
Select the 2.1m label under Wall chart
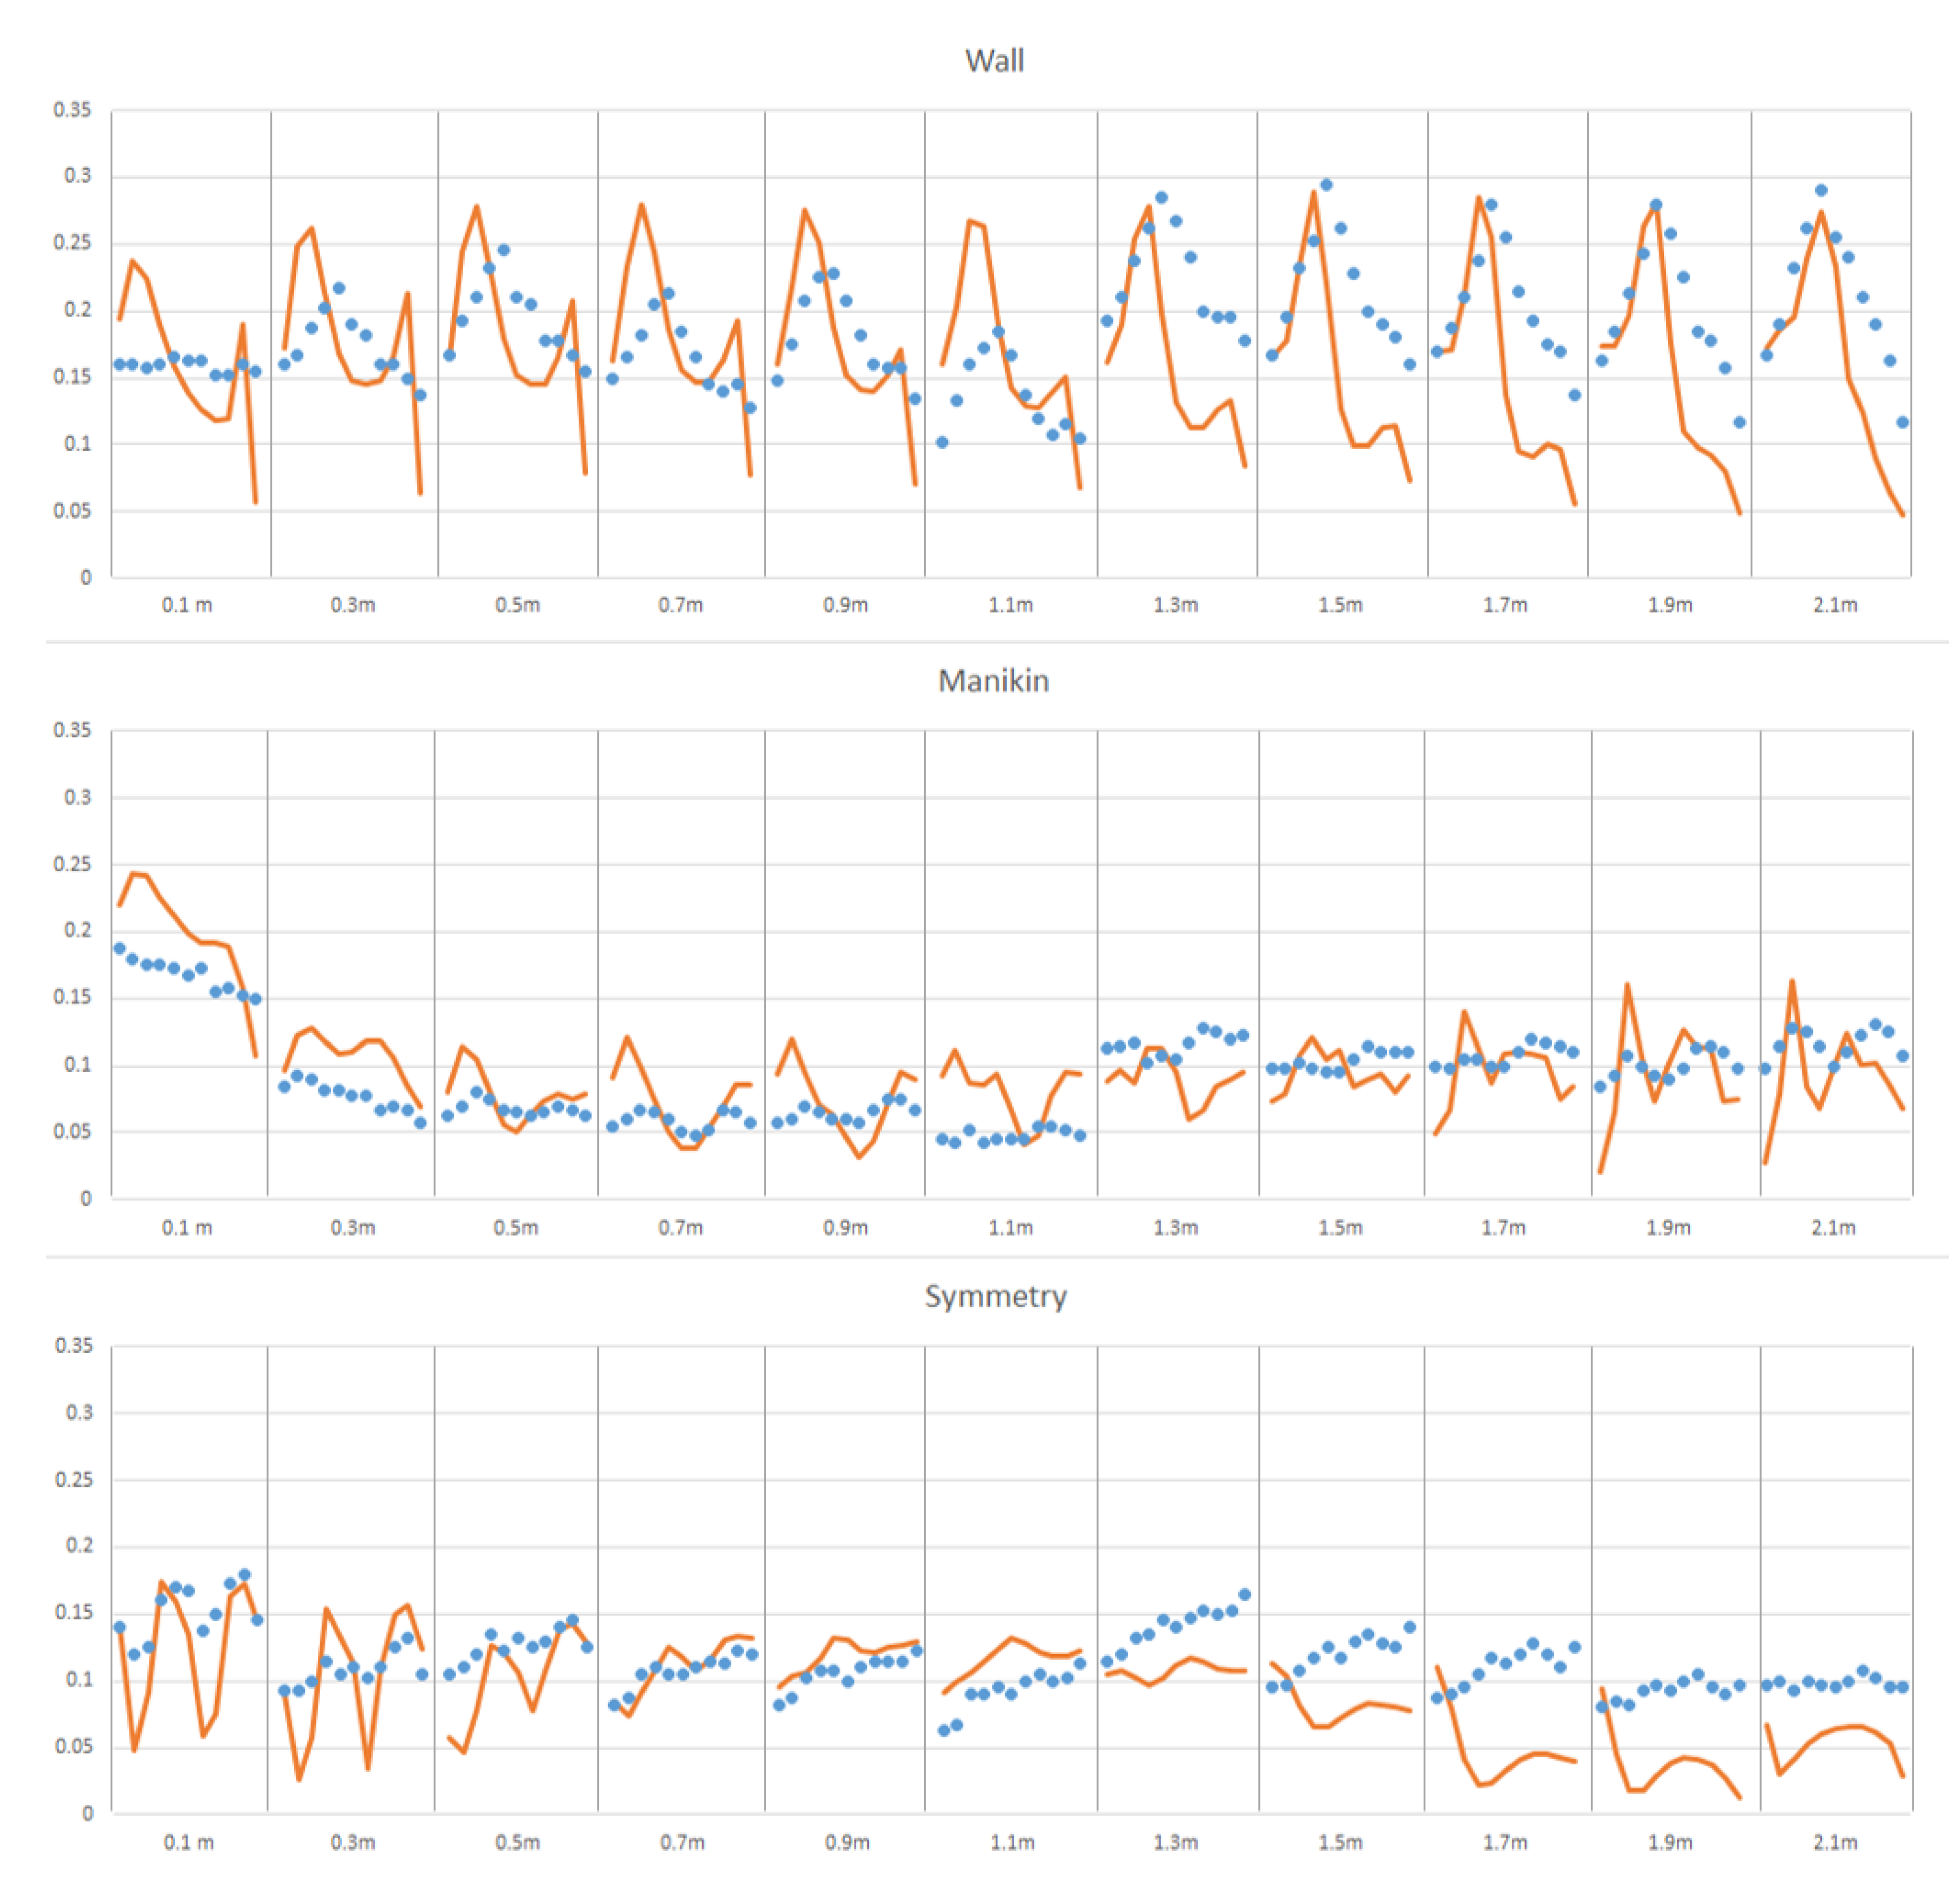coord(1834,605)
